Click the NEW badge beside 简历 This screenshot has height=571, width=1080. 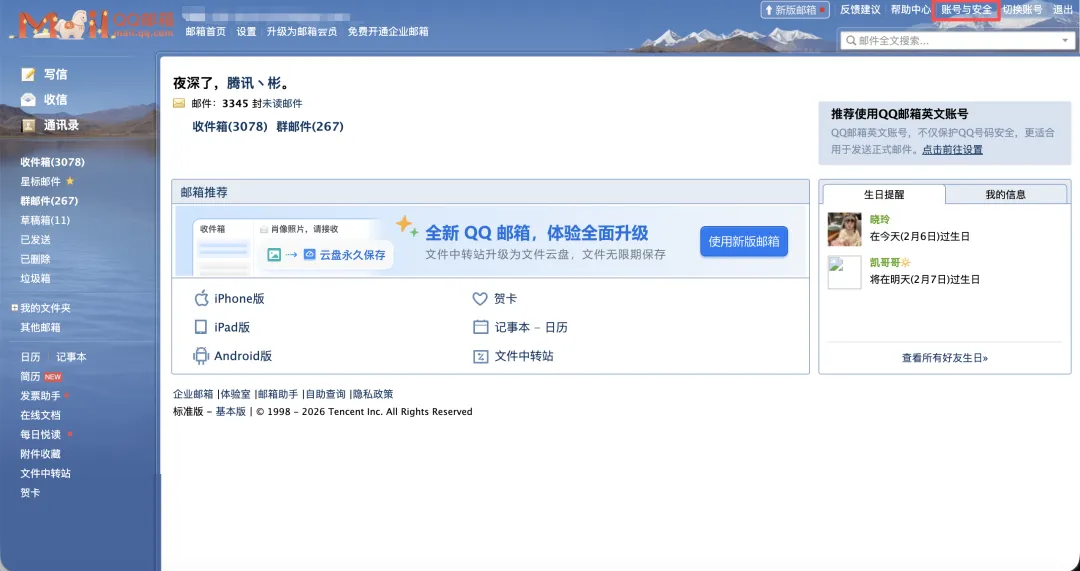53,377
